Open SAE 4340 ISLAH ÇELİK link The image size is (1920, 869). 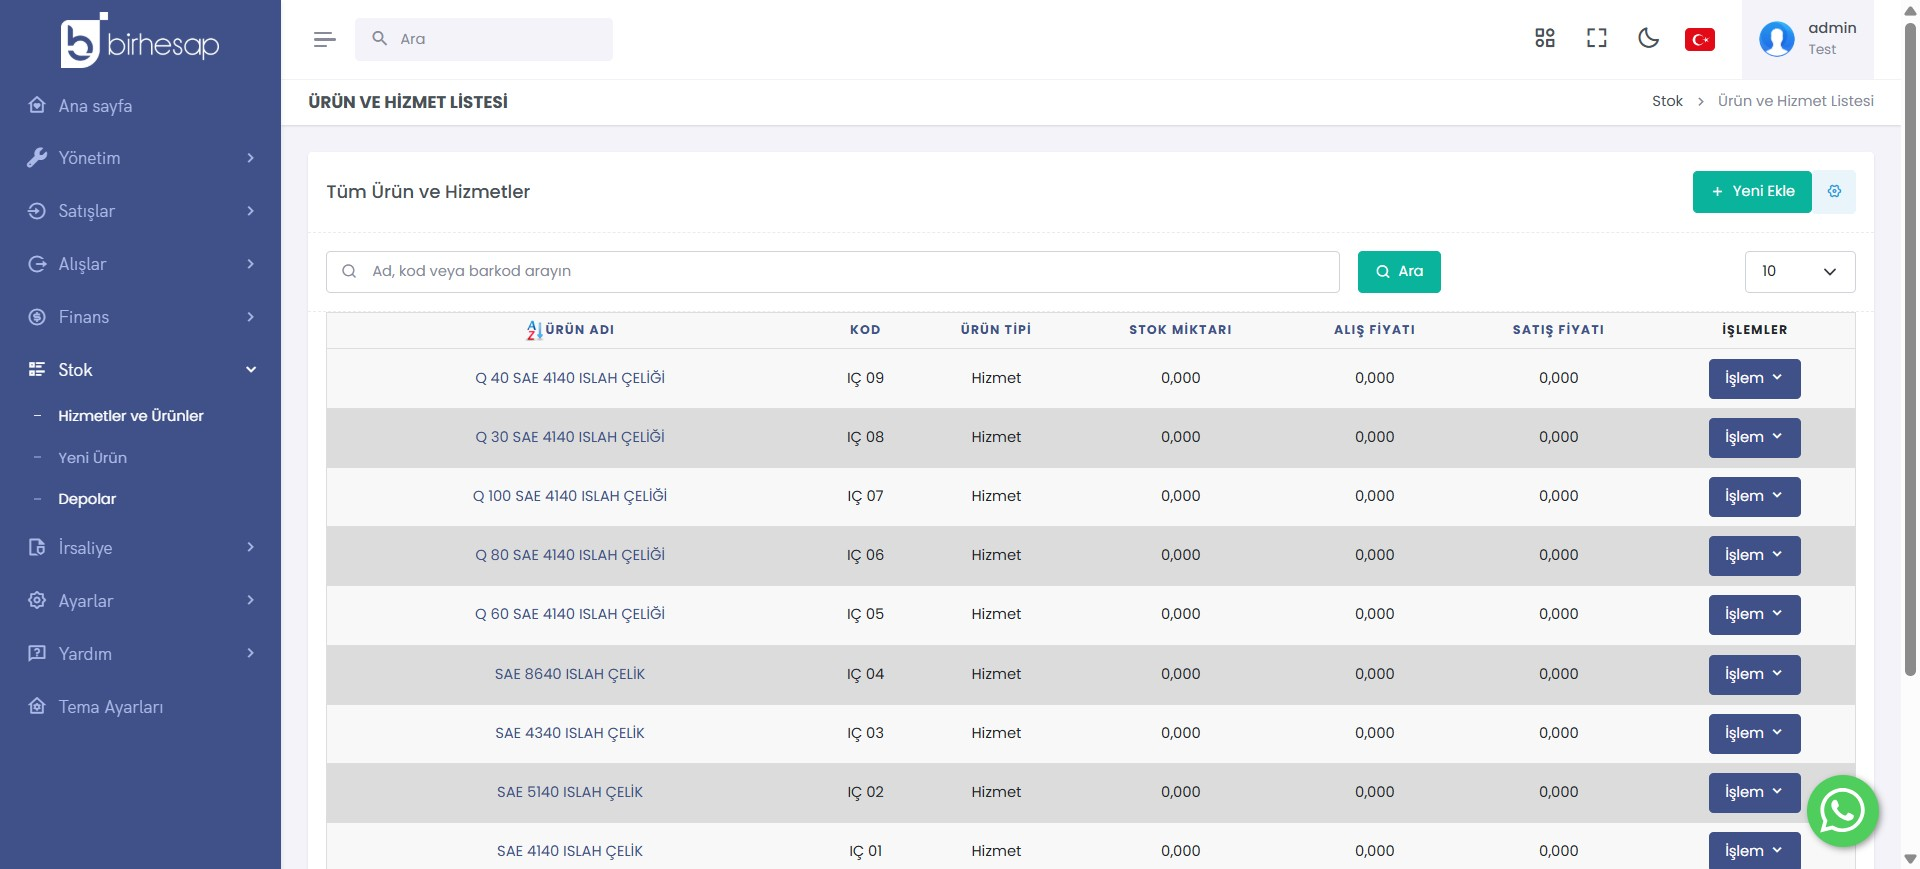coord(570,733)
